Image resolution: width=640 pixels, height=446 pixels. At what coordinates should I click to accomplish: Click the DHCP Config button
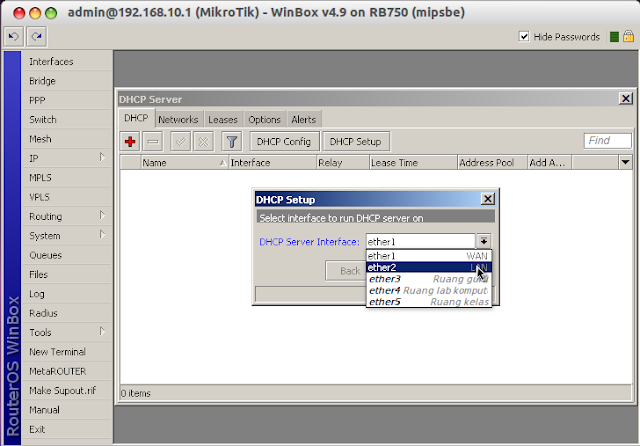[284, 142]
